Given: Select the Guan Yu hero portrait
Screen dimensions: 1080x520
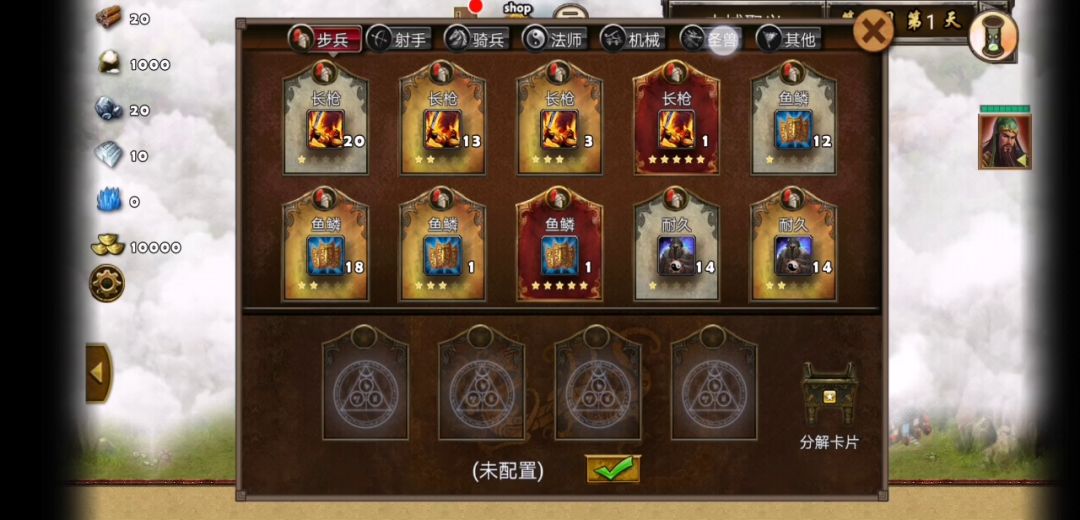Looking at the screenshot, I should point(1005,141).
